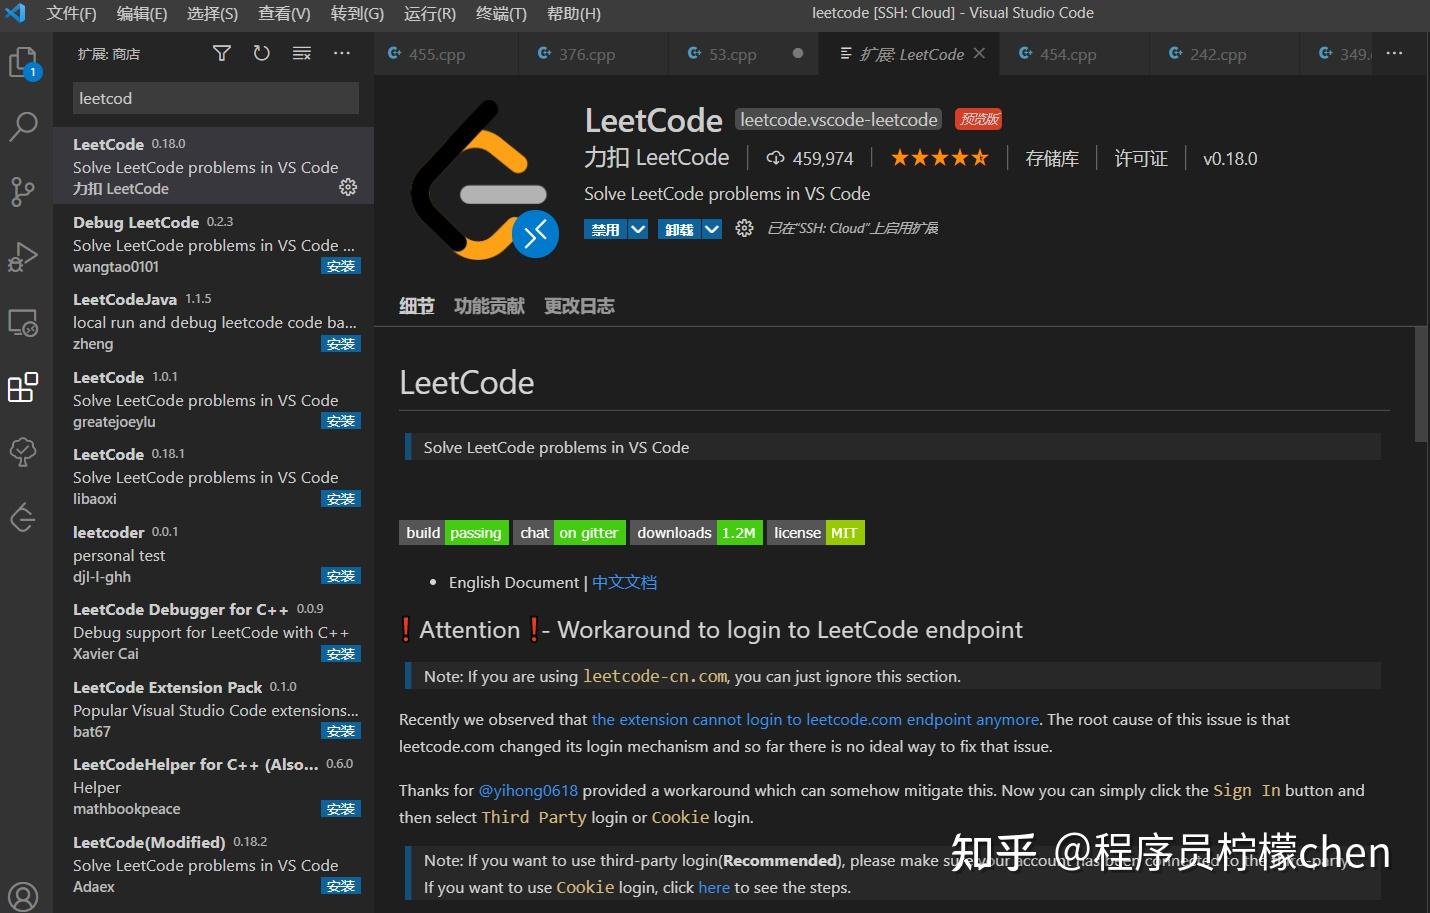
Task: Clear the extension search results icon
Action: click(x=301, y=53)
